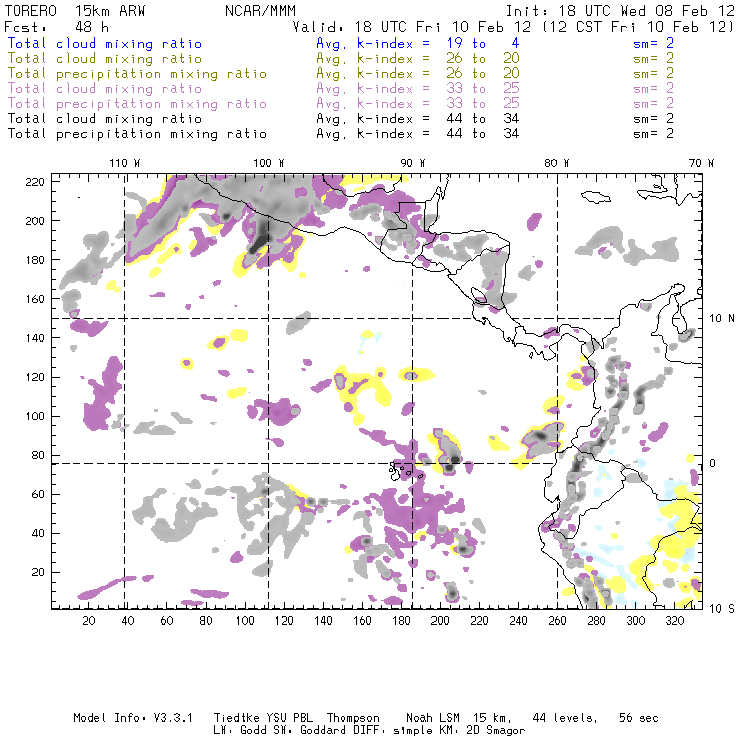Click the "56 sec" footer text
The width and height of the screenshot is (740, 740).
pyautogui.click(x=639, y=718)
